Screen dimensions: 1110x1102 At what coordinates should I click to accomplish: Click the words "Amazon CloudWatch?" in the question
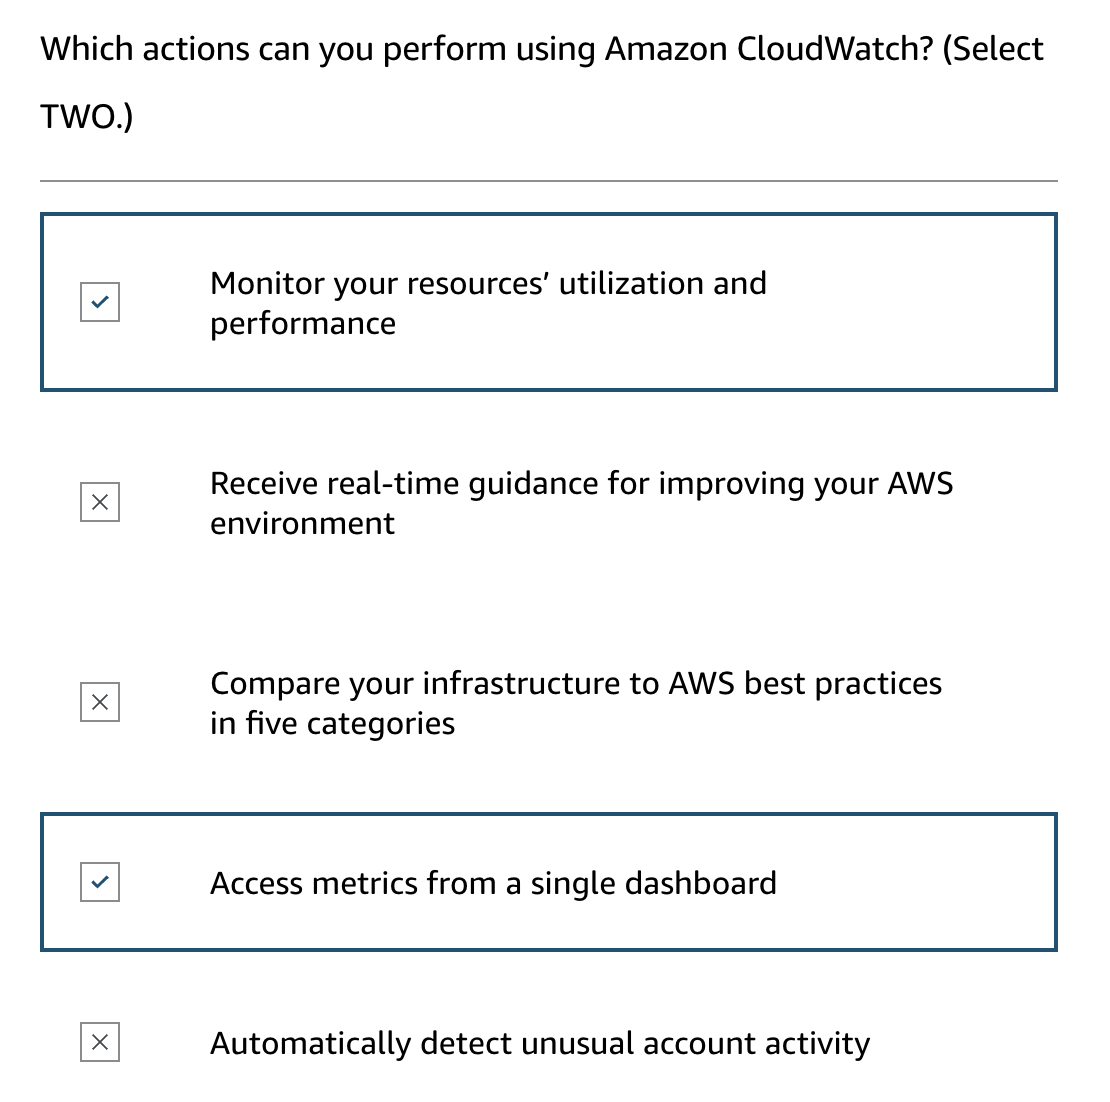pos(768,49)
